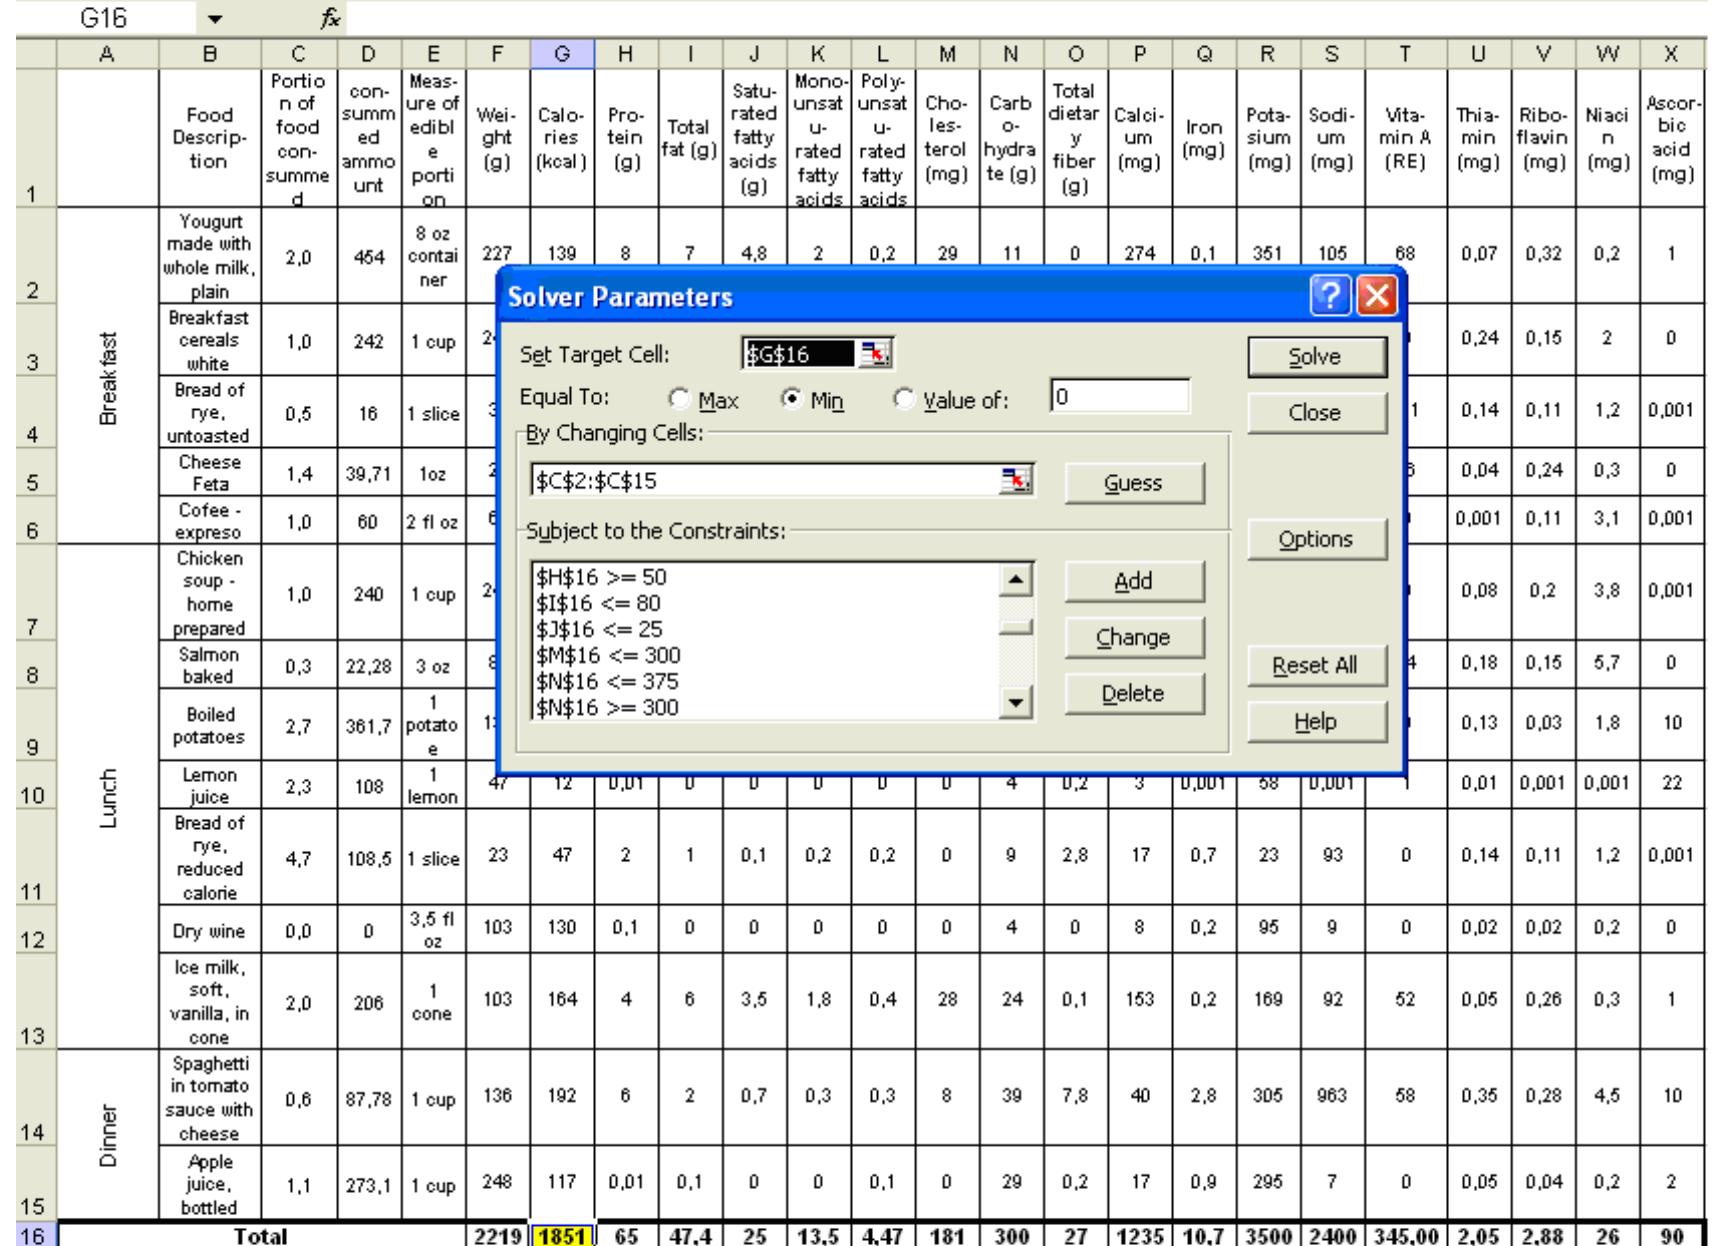Click the Solver dialog help question mark icon
Viewport: 1715px width, 1246px height.
pyautogui.click(x=1330, y=297)
